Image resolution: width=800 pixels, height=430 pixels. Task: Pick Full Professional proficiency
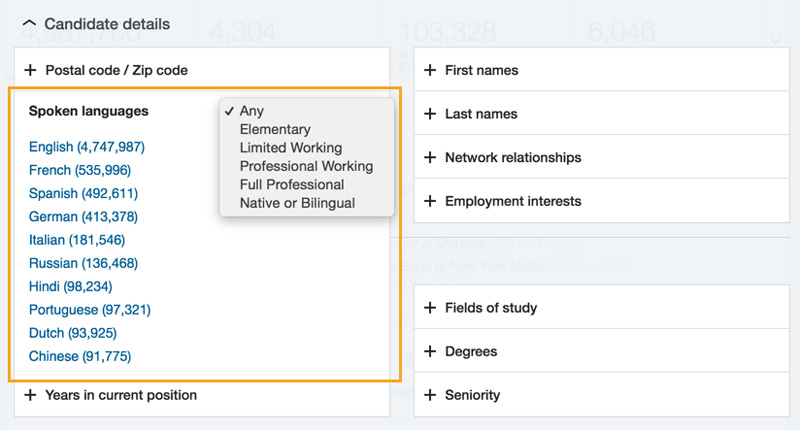(x=292, y=185)
